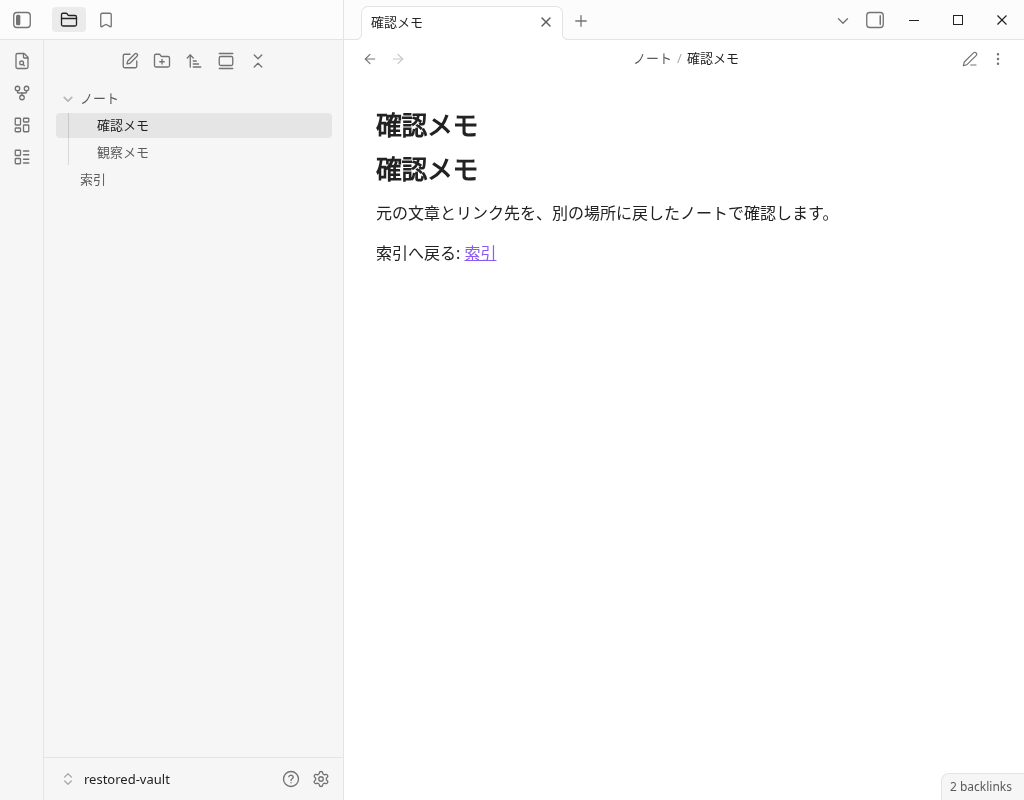This screenshot has width=1024, height=800.
Task: Navigate back with left arrow
Action: (370, 59)
